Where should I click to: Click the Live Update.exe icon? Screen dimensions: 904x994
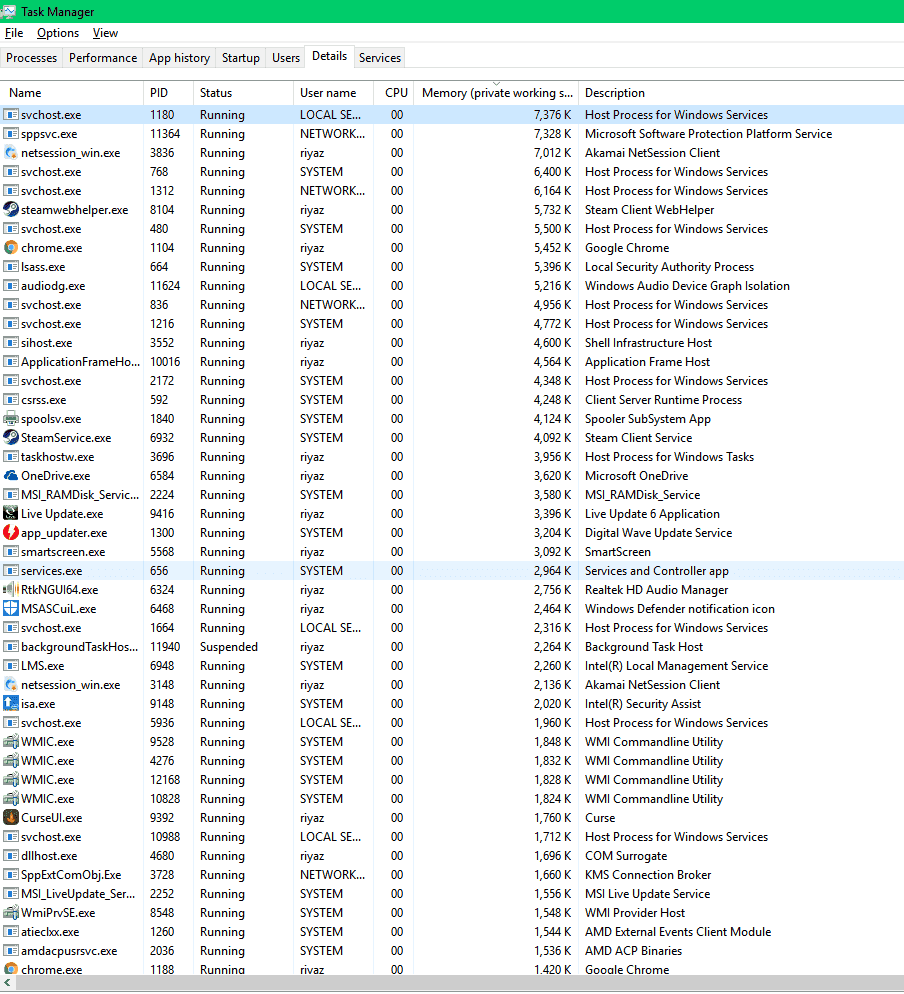(10, 514)
